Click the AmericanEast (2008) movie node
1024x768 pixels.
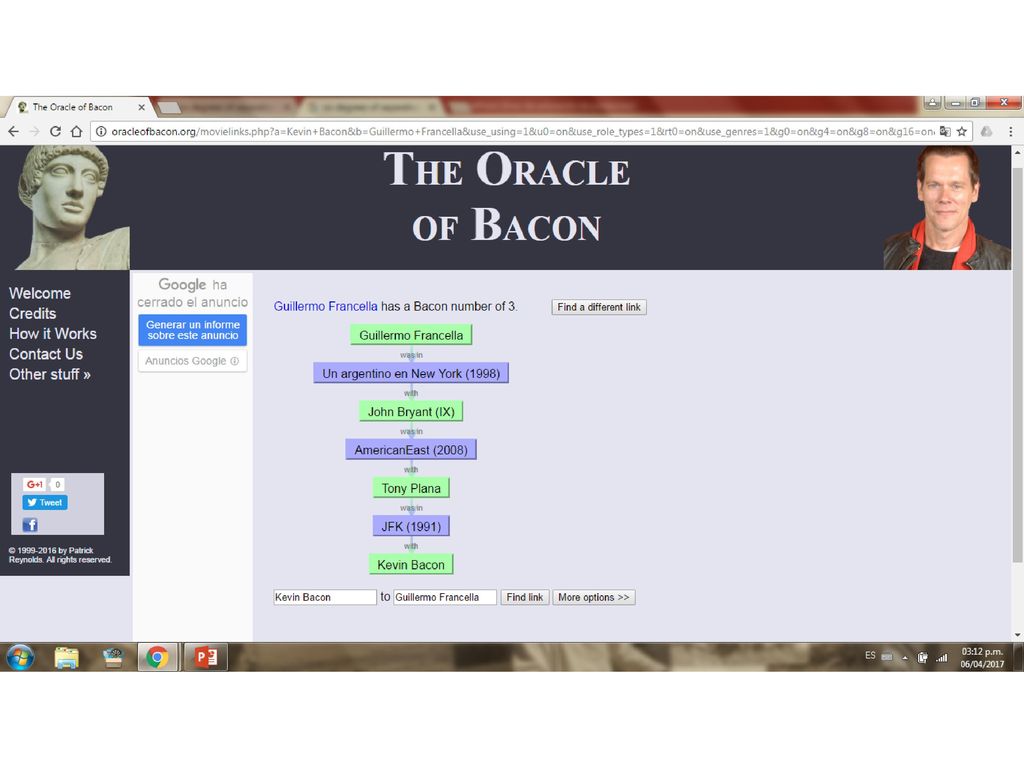[x=411, y=450]
